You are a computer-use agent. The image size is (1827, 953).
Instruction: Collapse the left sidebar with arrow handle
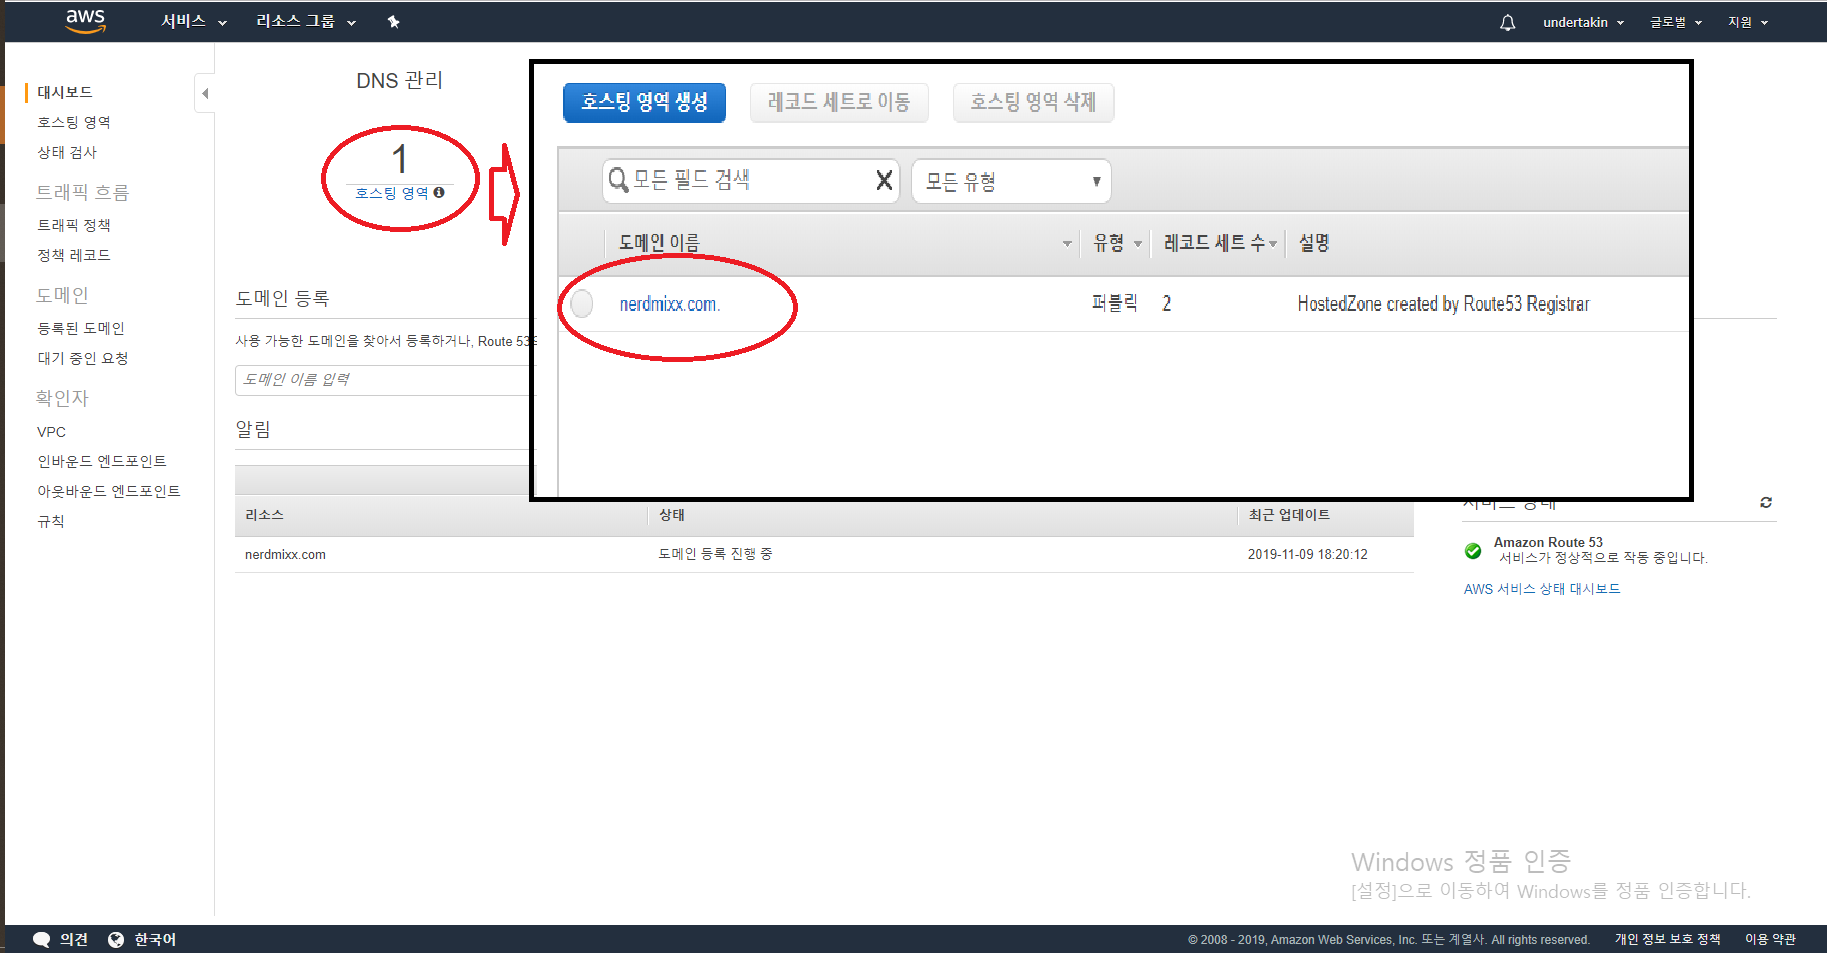[204, 93]
